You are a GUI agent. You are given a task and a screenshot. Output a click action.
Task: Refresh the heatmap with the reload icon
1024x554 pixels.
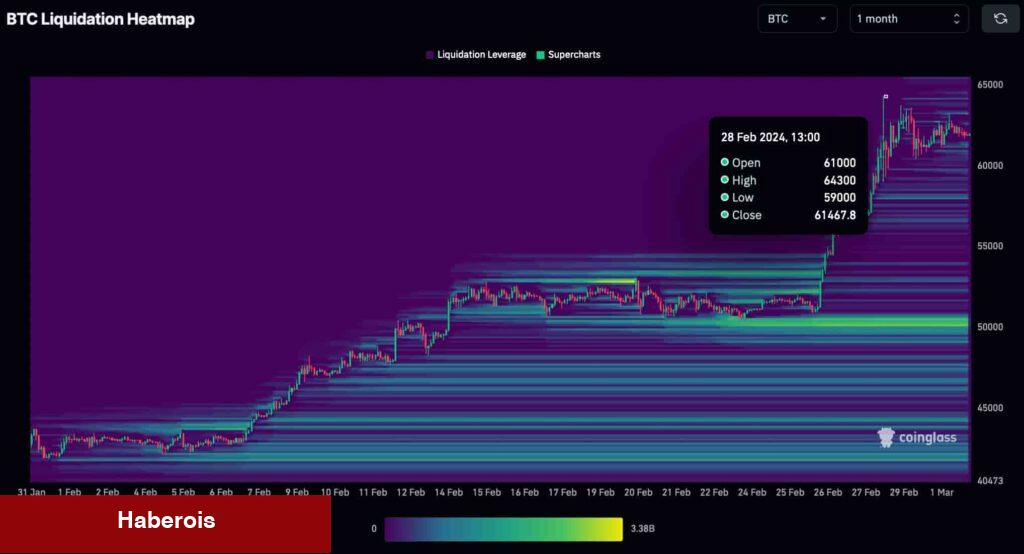pyautogui.click(x=1000, y=18)
